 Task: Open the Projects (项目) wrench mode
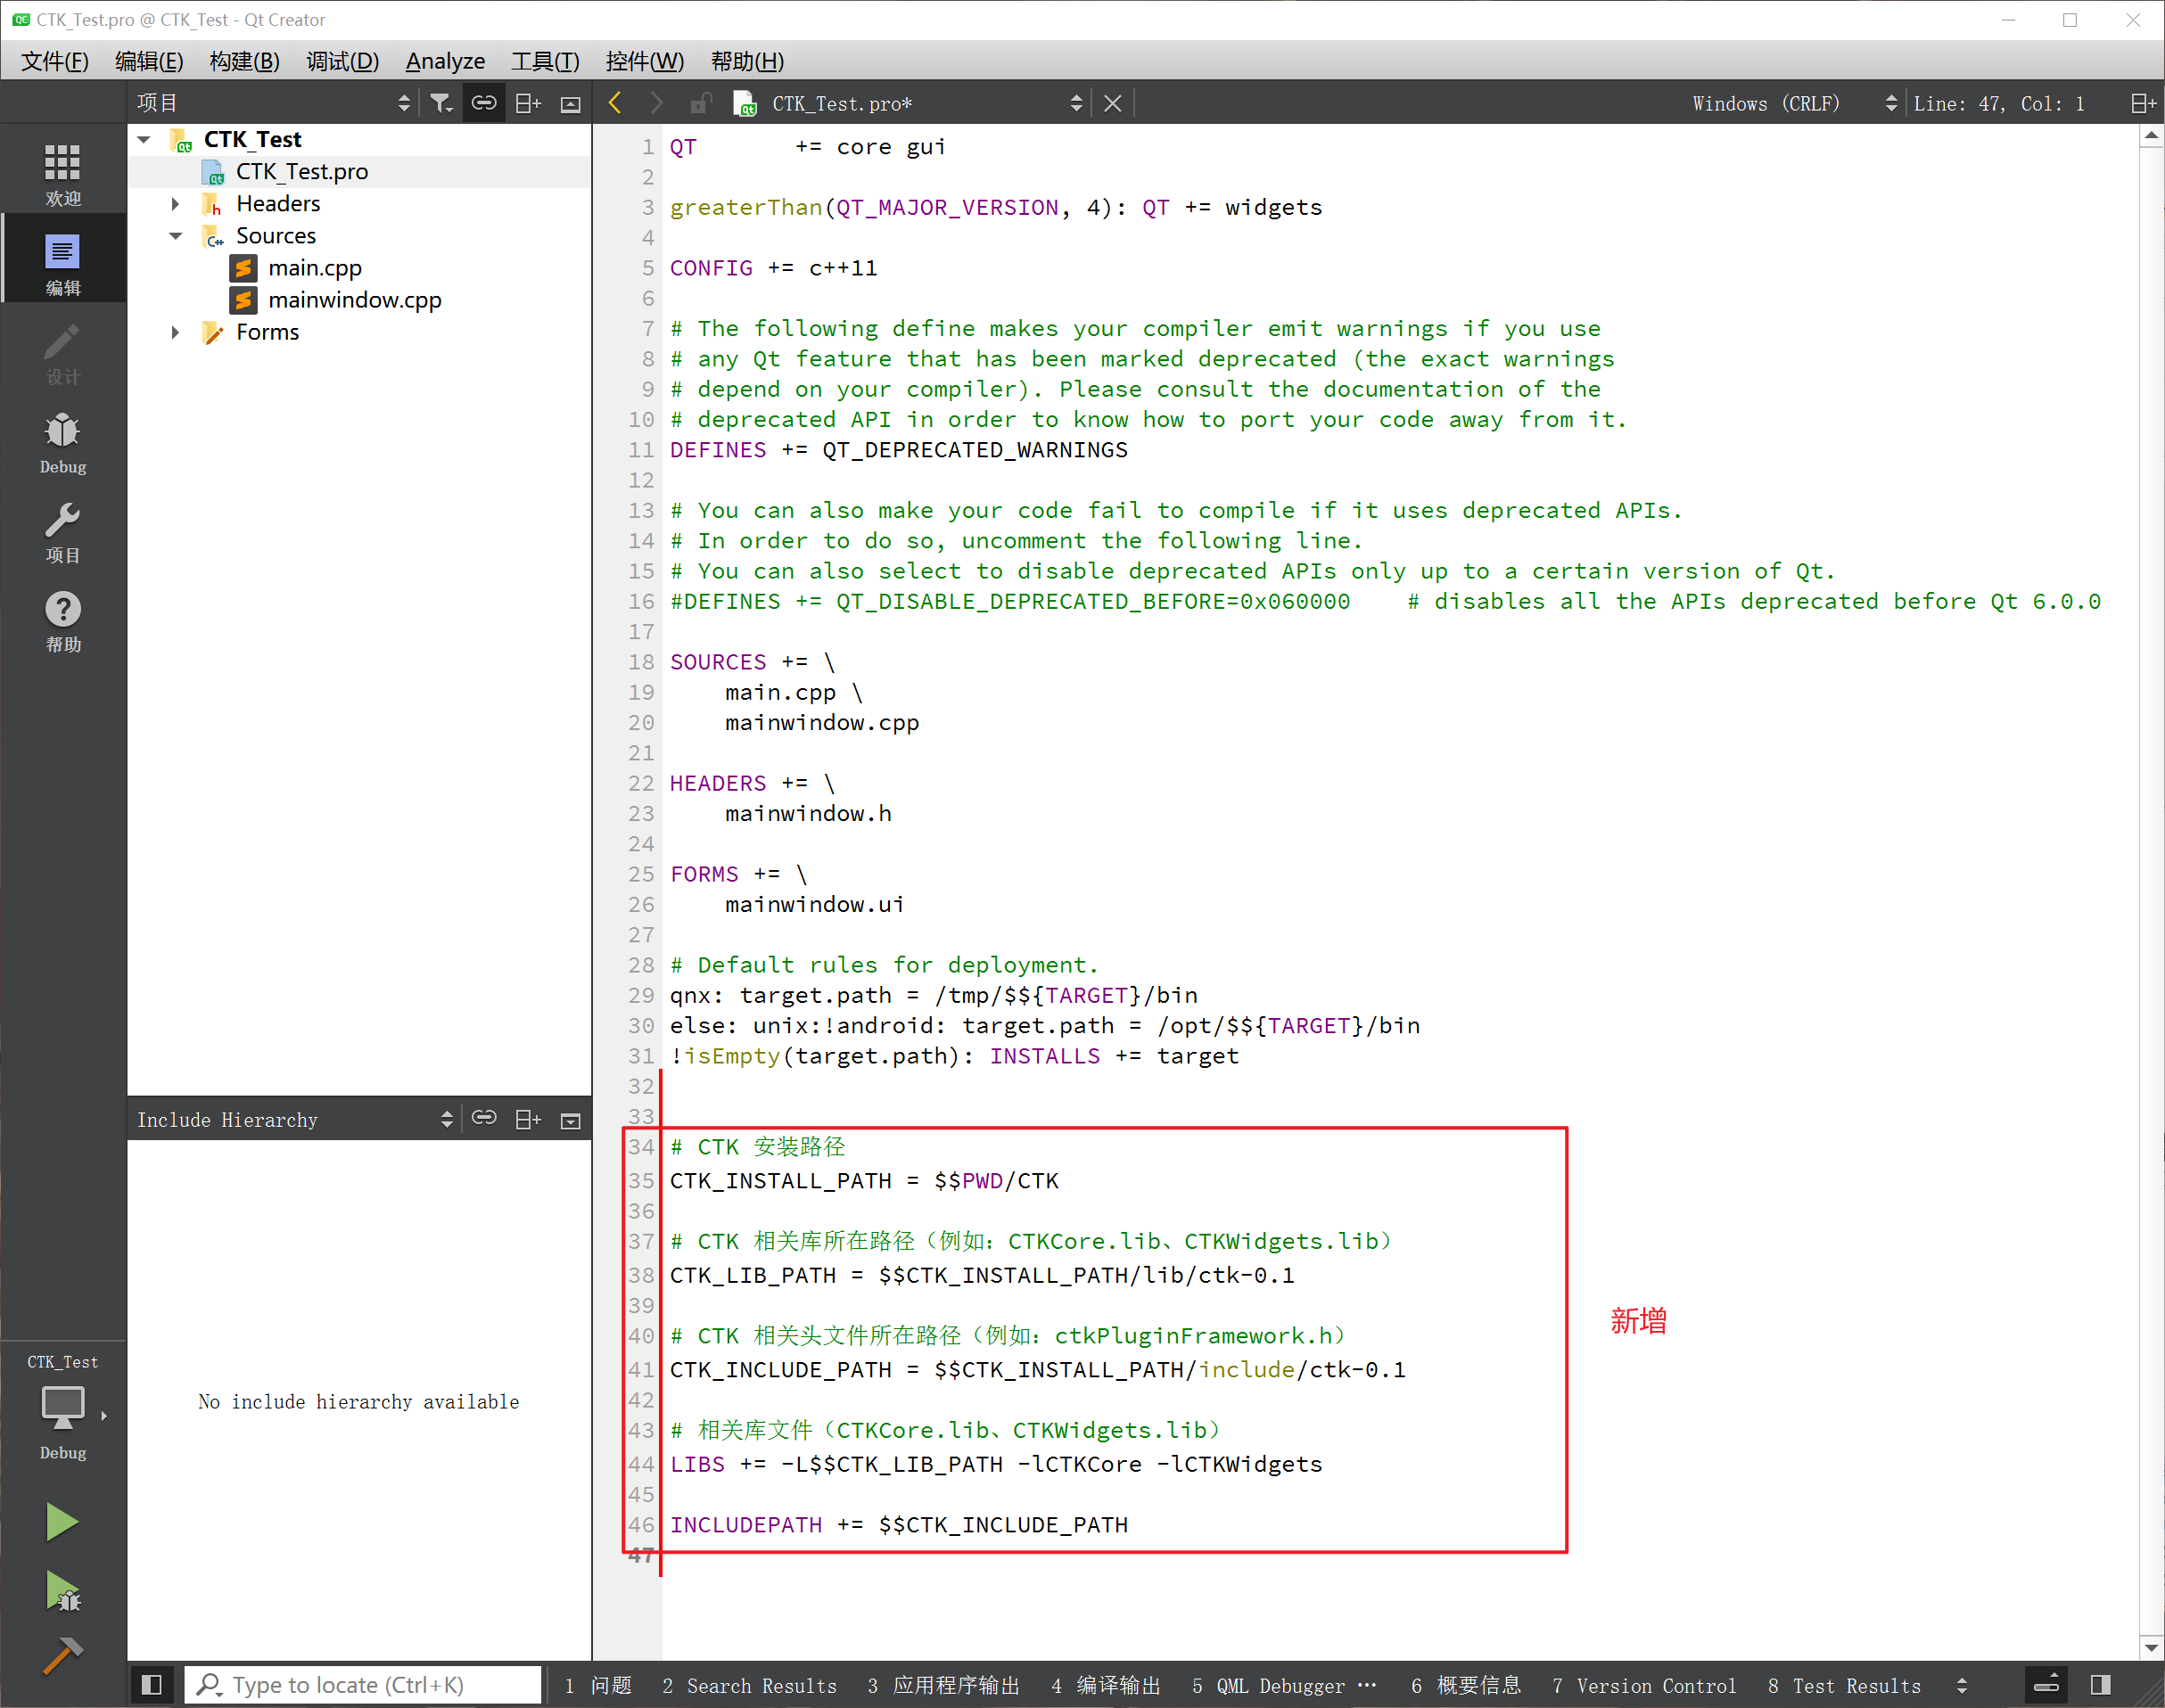(62, 532)
